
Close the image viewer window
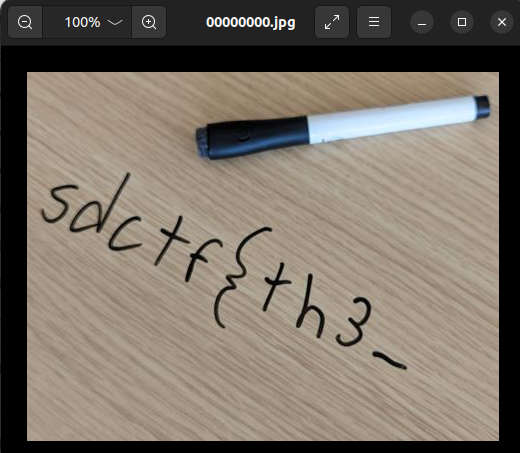coord(502,22)
